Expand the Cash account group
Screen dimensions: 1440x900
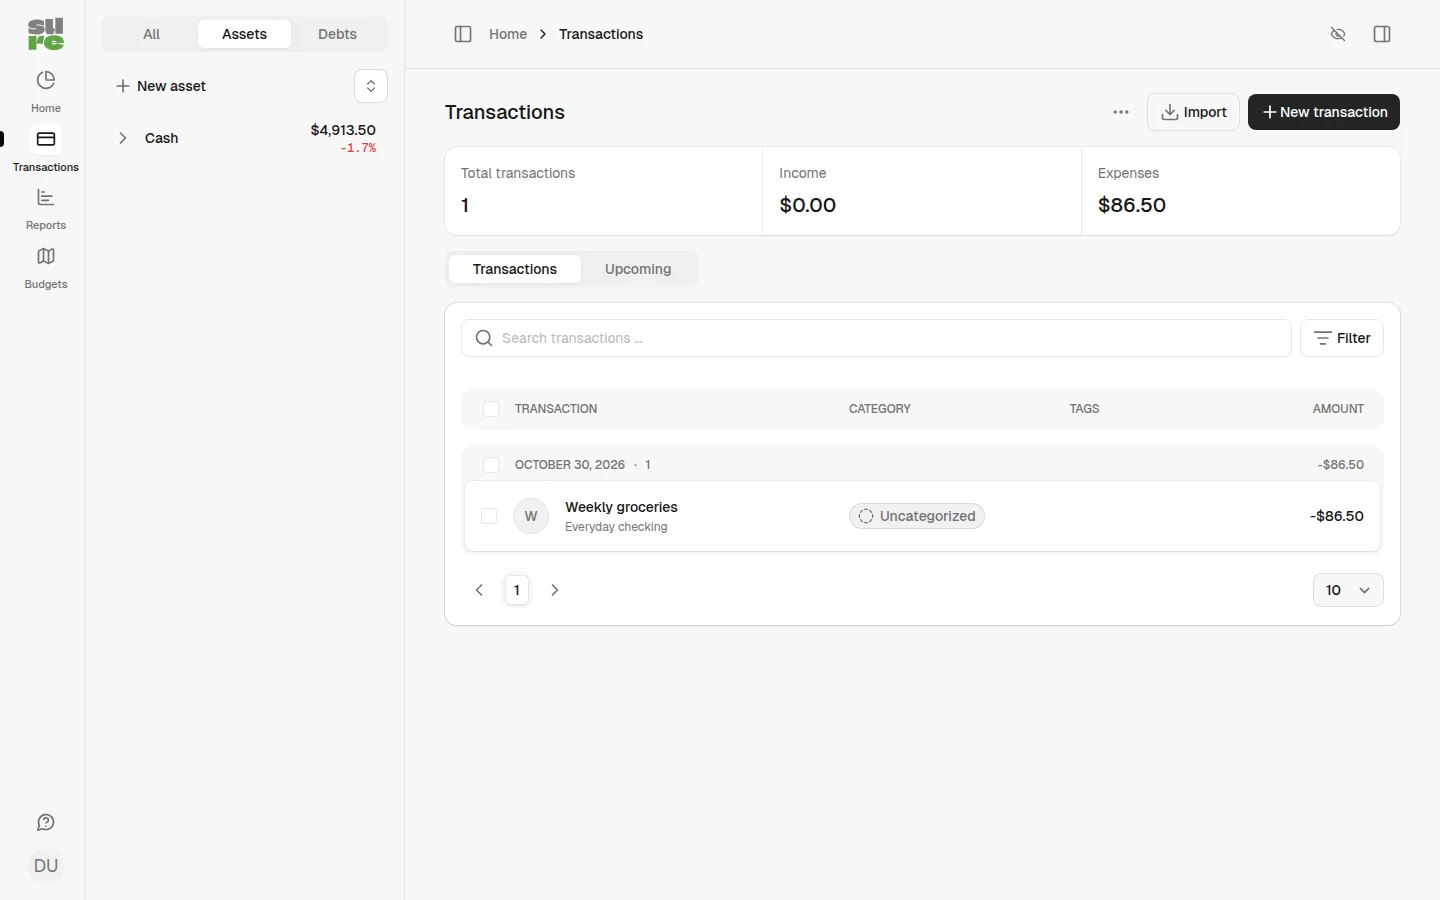[x=123, y=138]
